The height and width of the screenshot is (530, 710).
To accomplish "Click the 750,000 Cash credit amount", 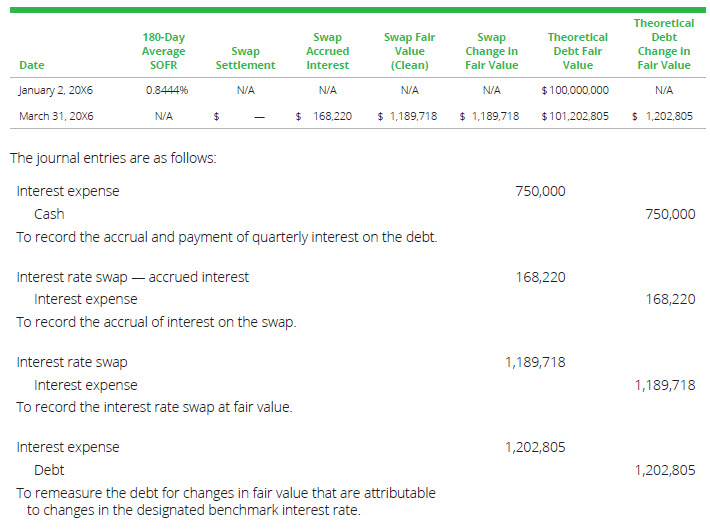I will (670, 214).
